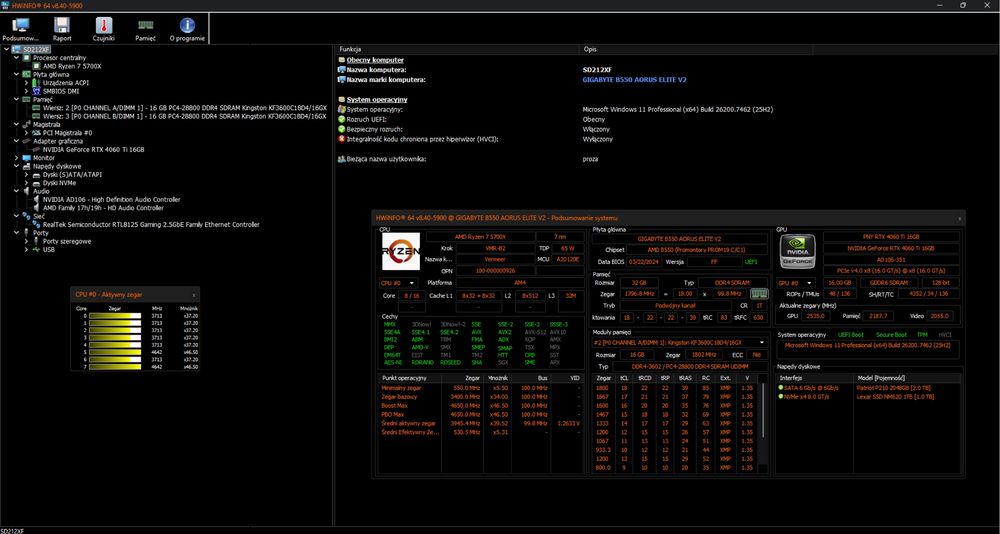The image size is (1000, 534).
Task: Click the Płyta główna board icon
Action: tap(26, 74)
